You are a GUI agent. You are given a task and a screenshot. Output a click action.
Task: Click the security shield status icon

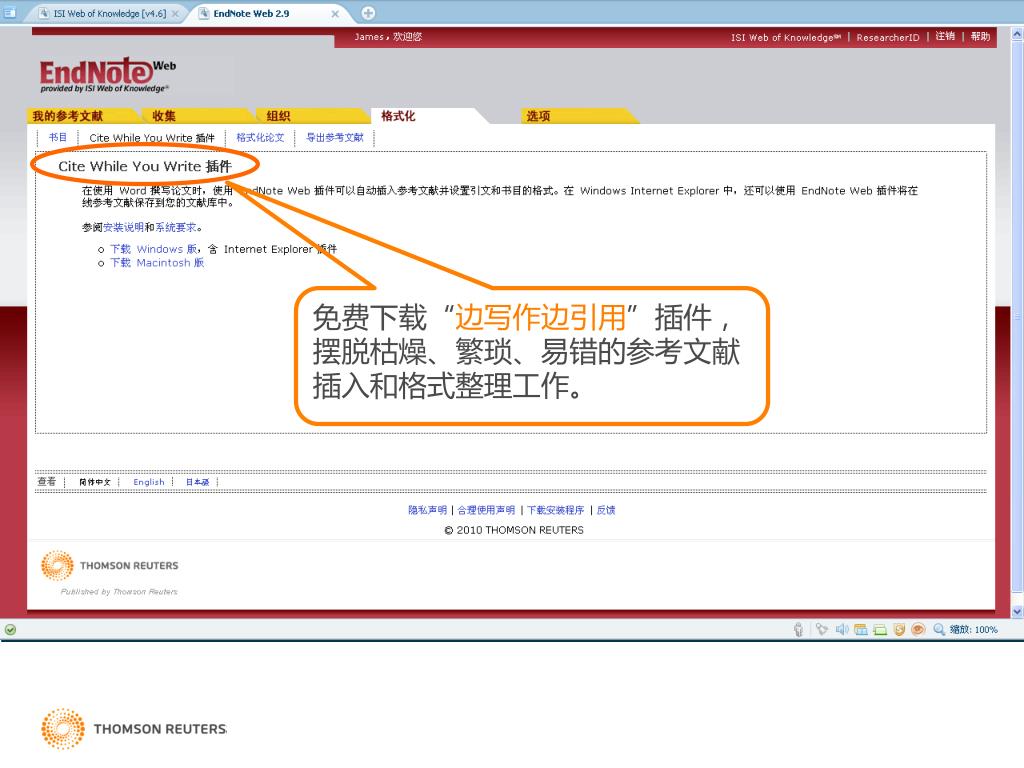coord(899,630)
